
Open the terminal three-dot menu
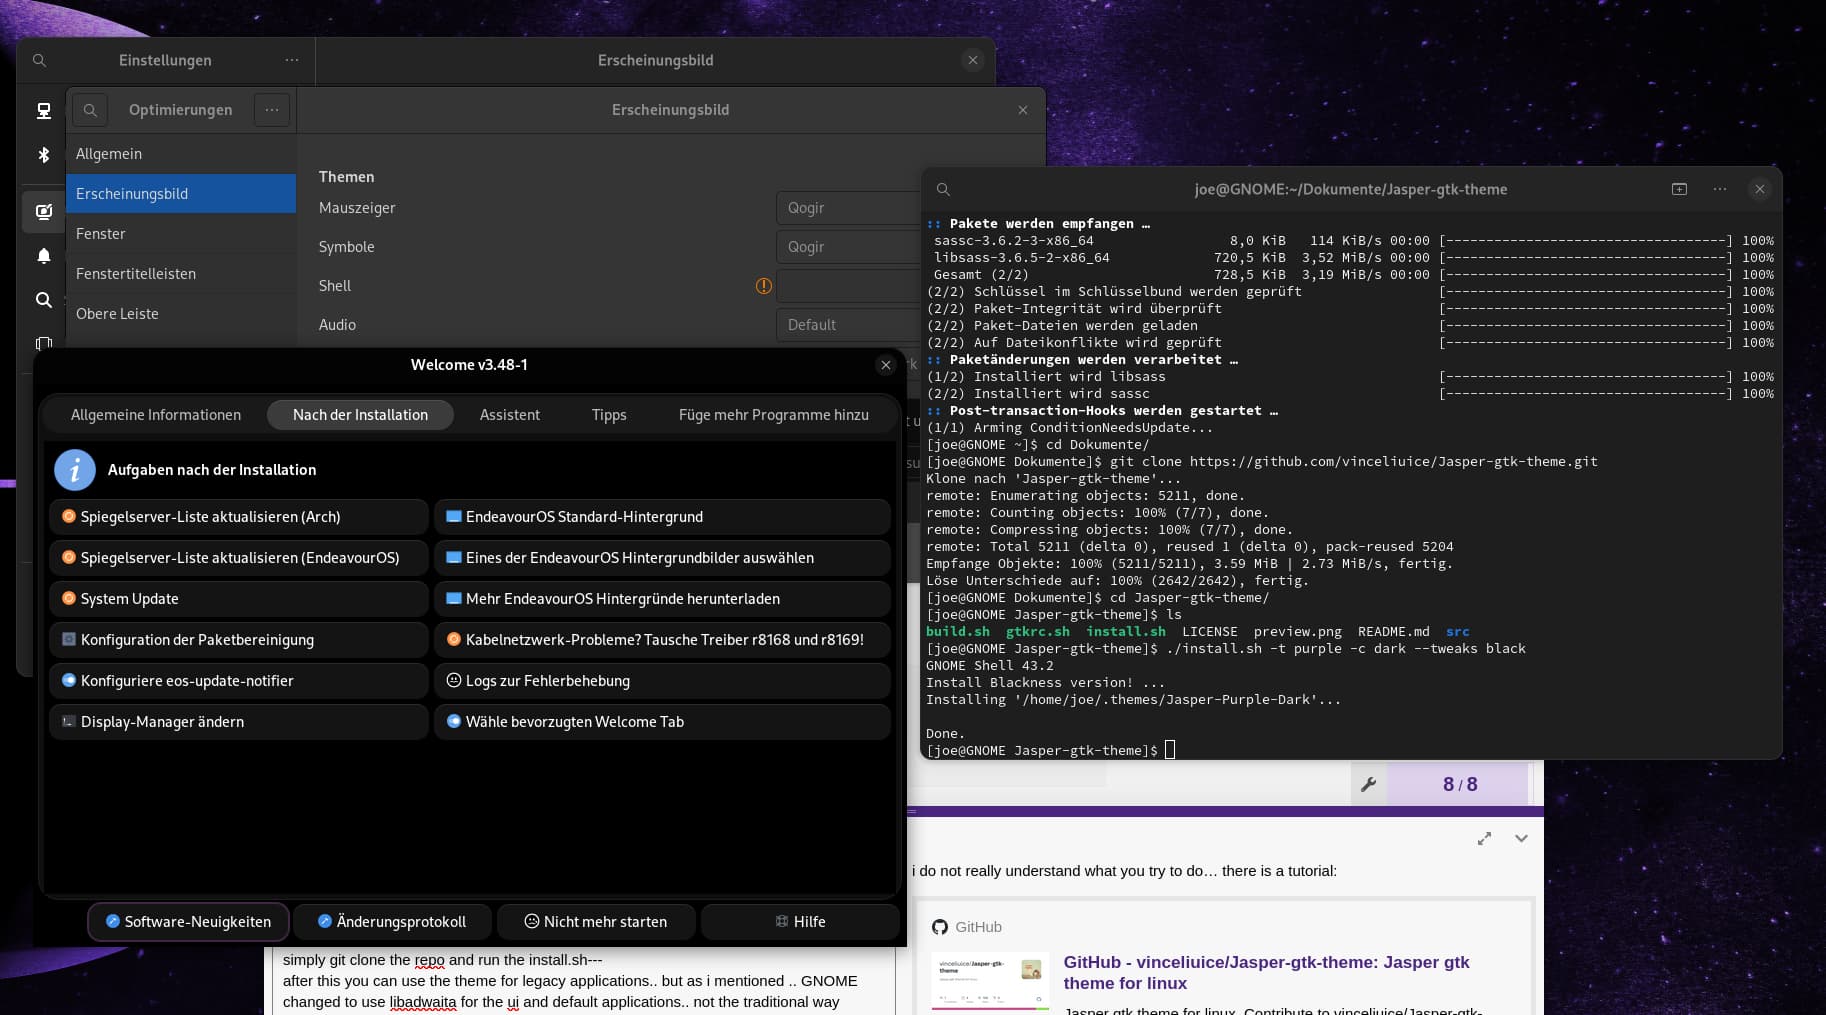coord(1719,189)
